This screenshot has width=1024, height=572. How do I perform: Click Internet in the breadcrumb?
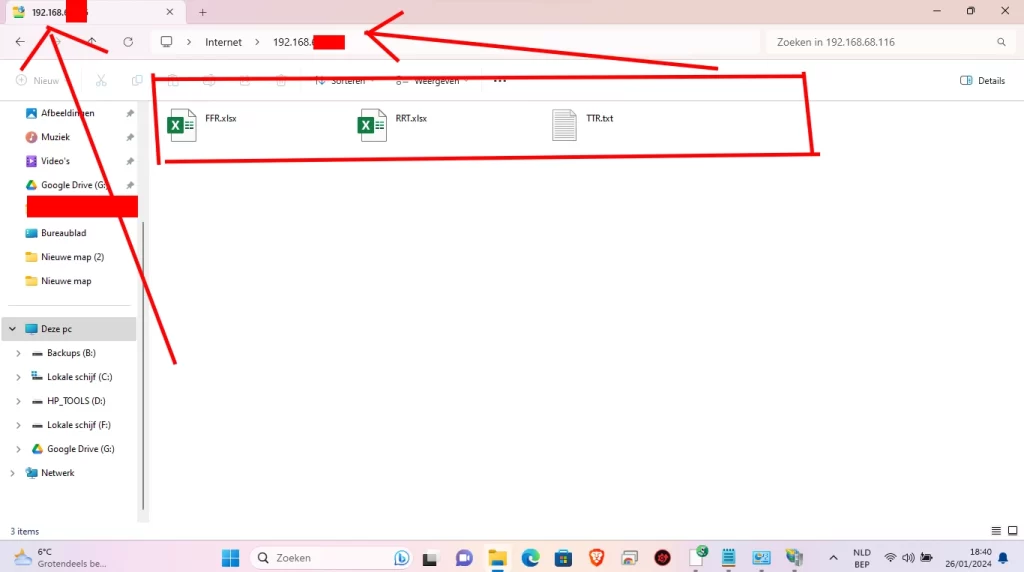tap(223, 42)
